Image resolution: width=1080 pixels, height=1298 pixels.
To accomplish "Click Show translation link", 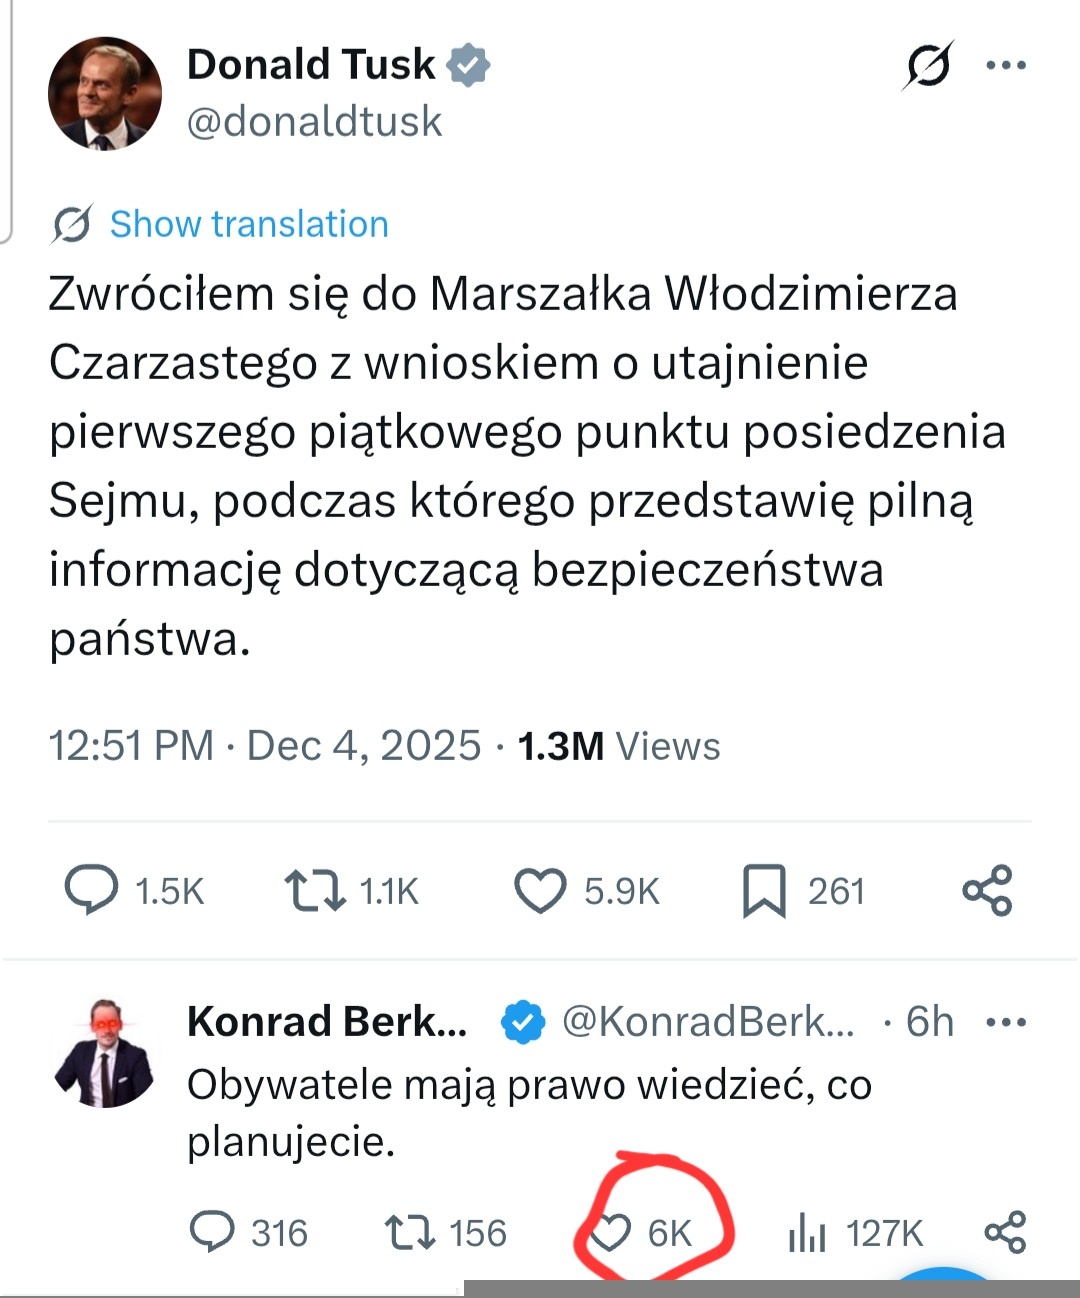I will coord(248,224).
